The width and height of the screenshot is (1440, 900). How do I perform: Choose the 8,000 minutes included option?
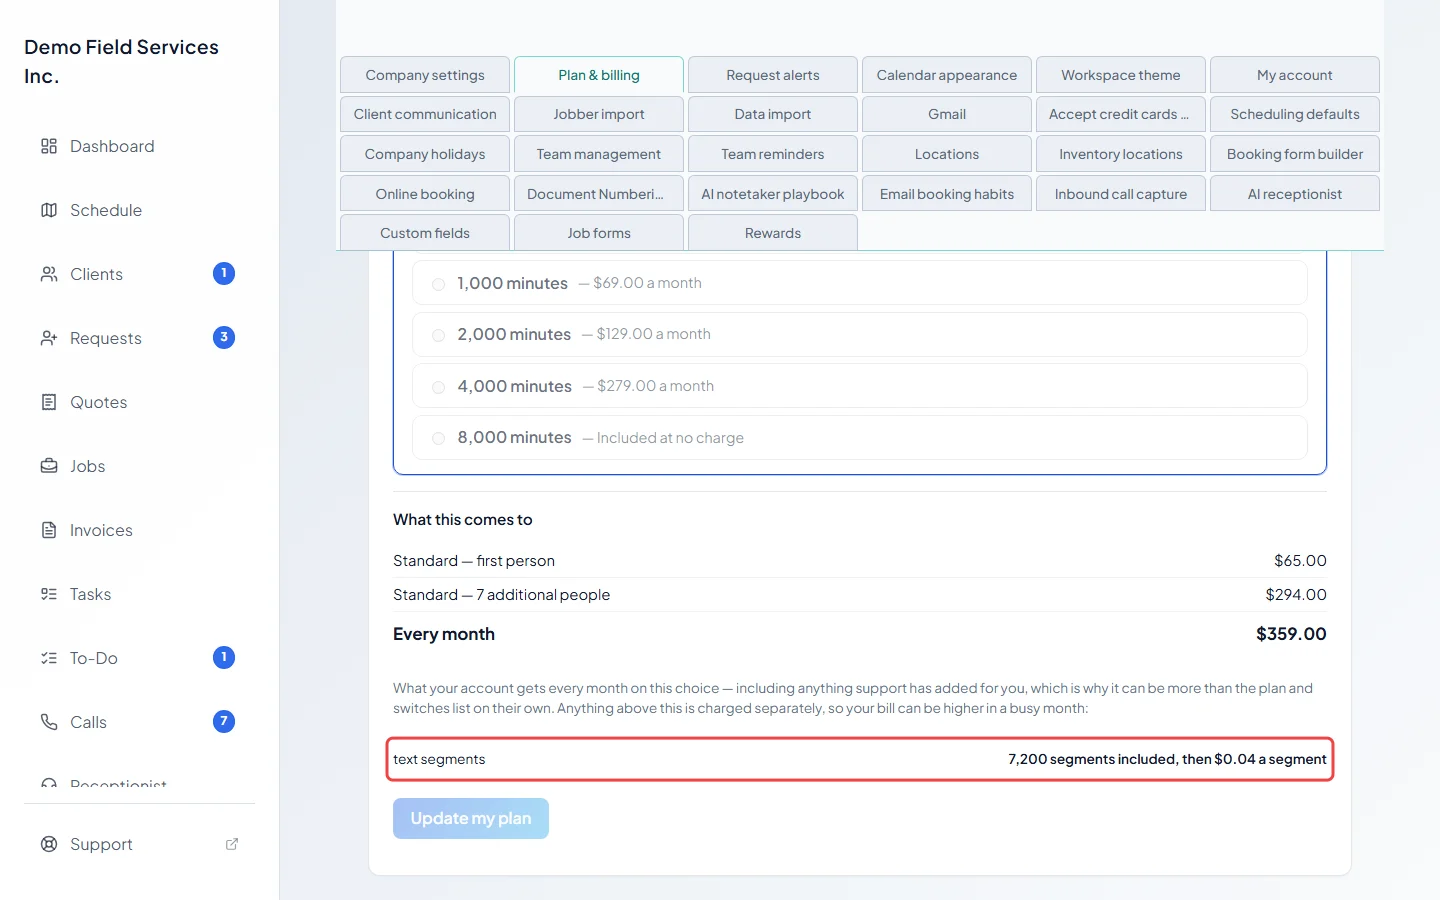[438, 438]
